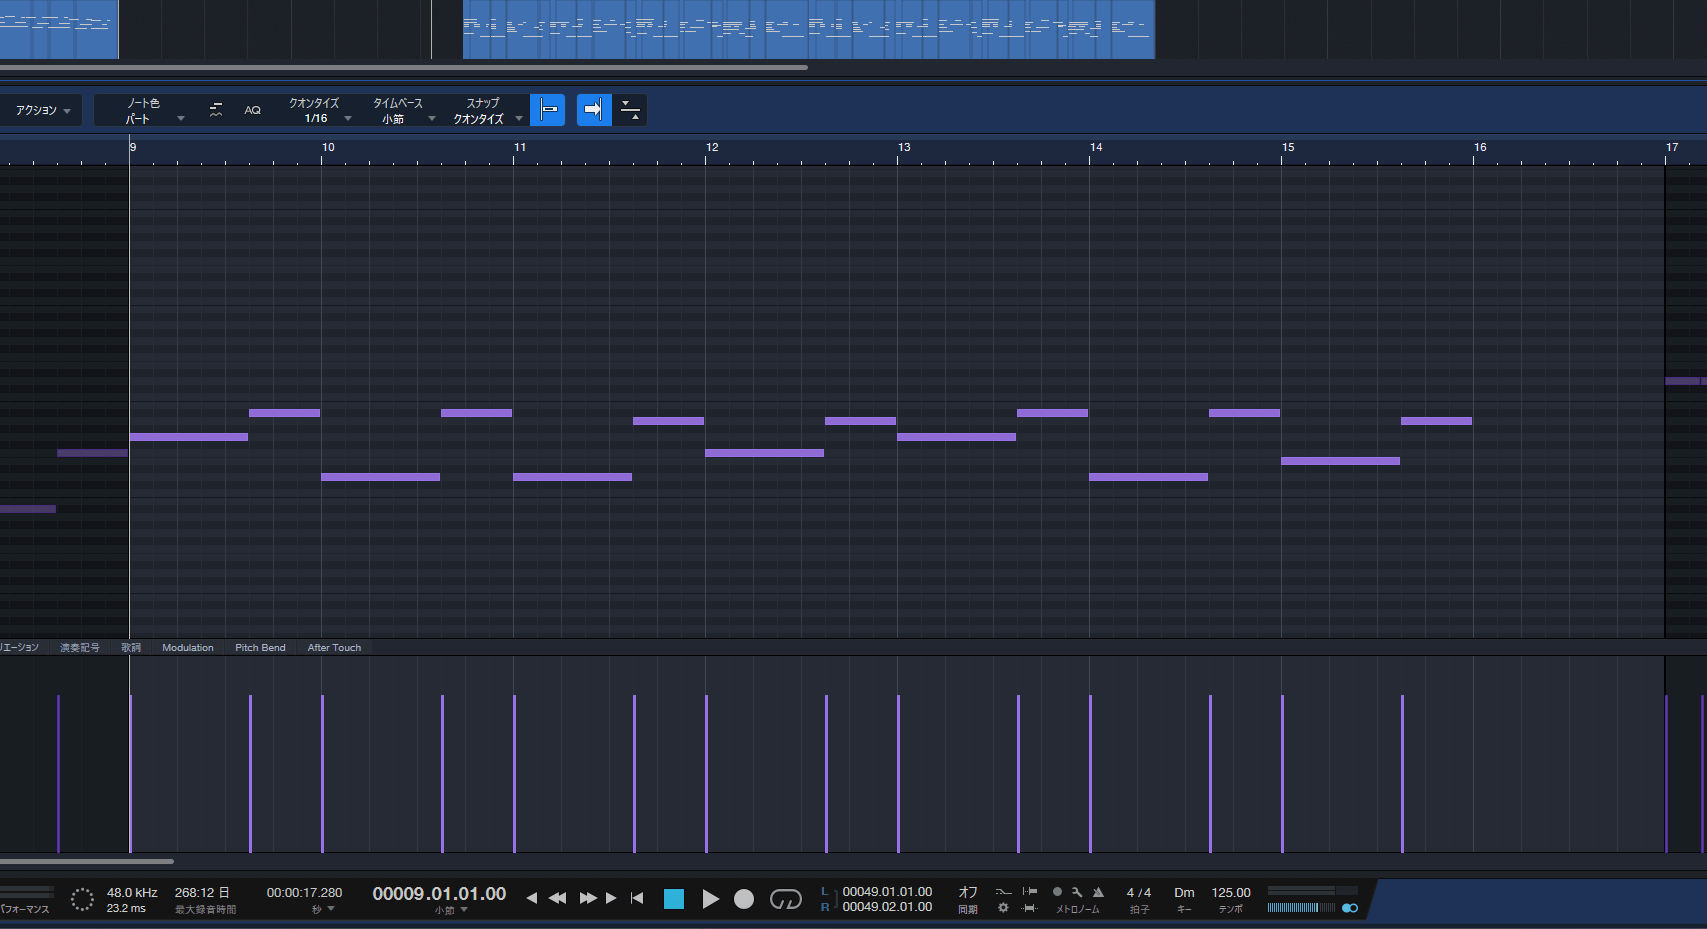
Task: Click the blue Stop button
Action: click(674, 899)
